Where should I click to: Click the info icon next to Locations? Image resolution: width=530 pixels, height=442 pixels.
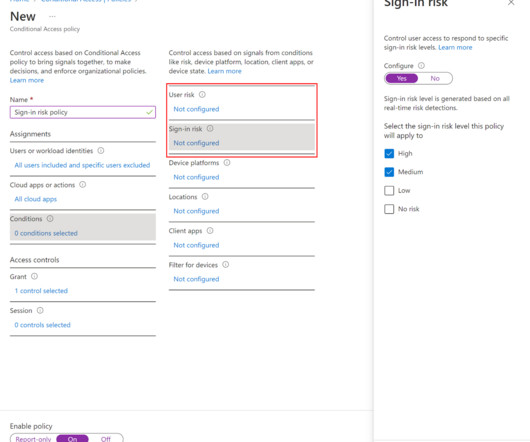coord(205,196)
